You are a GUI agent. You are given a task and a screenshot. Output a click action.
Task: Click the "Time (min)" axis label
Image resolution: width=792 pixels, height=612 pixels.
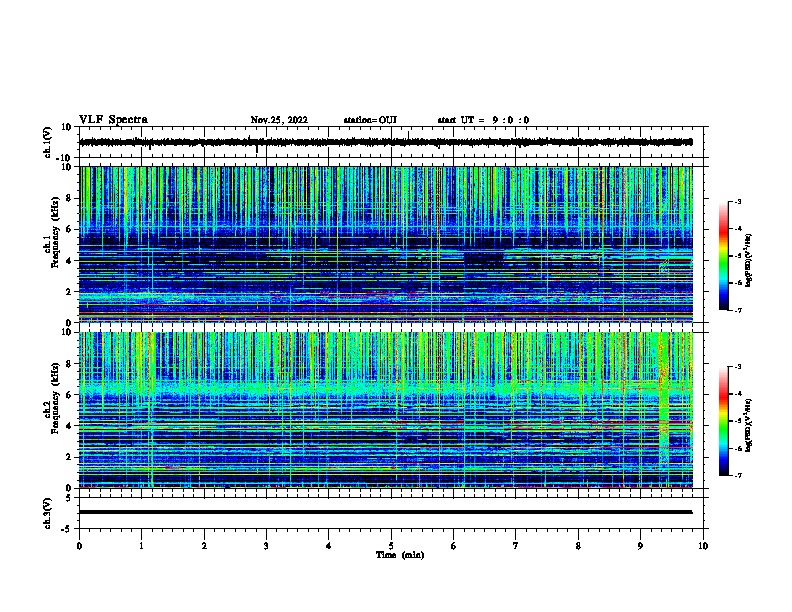coord(400,555)
